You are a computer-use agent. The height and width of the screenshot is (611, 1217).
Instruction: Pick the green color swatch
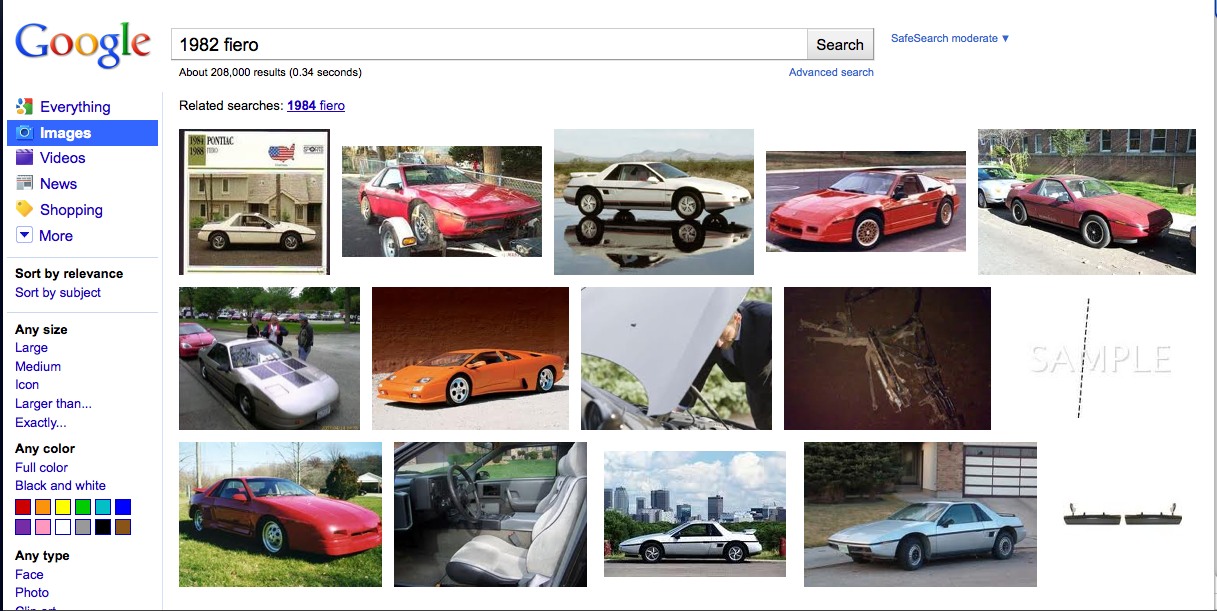tap(83, 507)
